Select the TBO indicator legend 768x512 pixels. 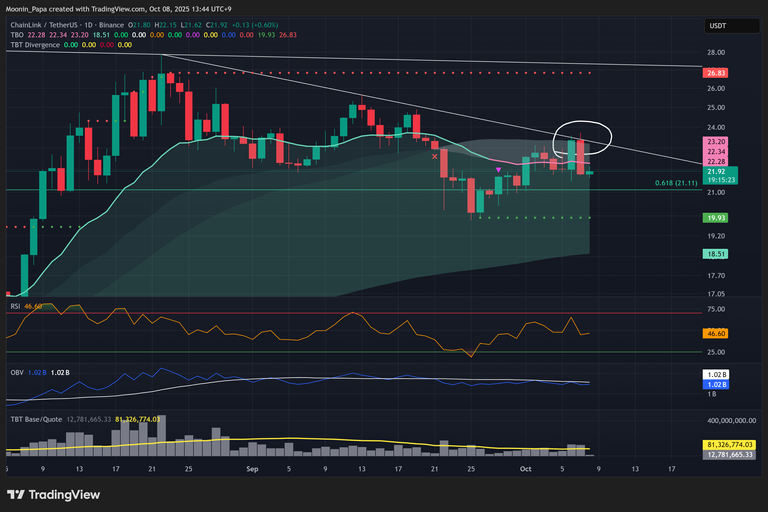pos(14,34)
